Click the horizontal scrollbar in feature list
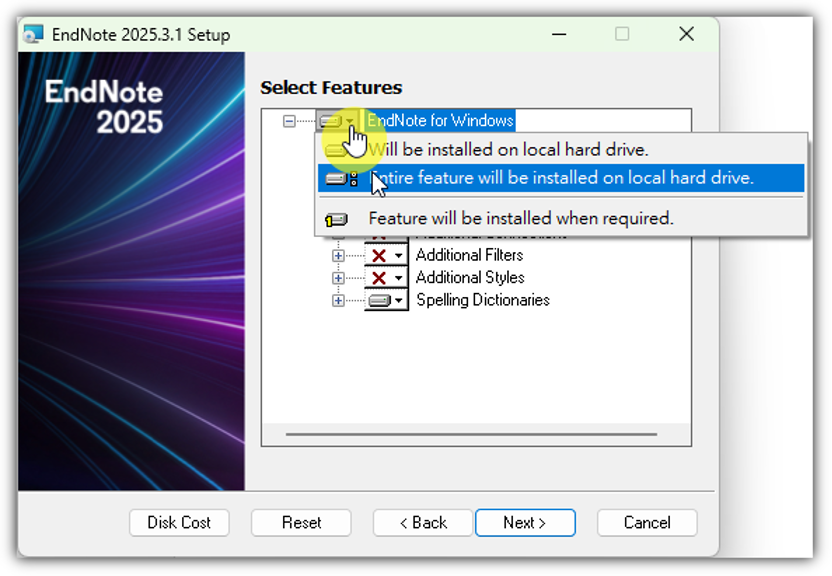Image resolution: width=832 pixels, height=576 pixels. pyautogui.click(x=471, y=434)
